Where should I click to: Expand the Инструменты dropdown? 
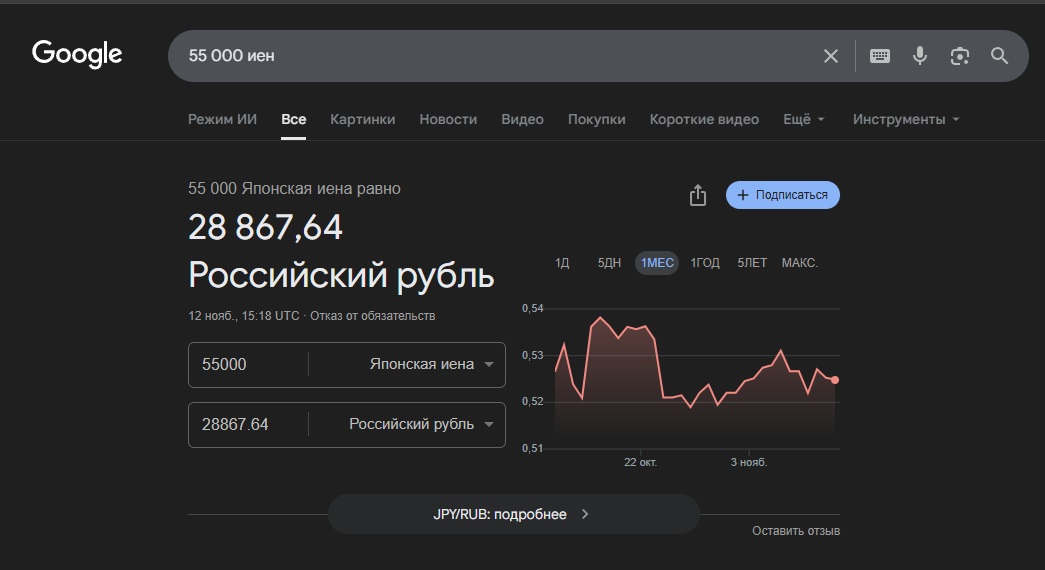tap(906, 119)
